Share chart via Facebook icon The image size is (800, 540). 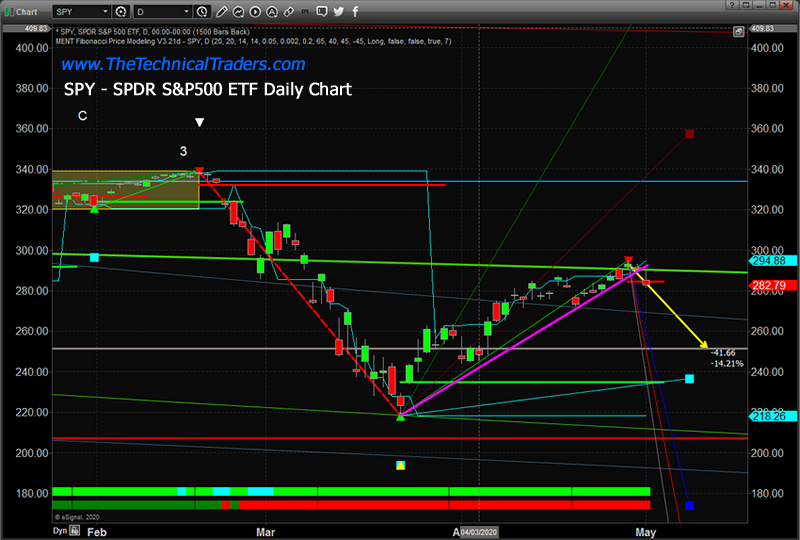pos(355,11)
